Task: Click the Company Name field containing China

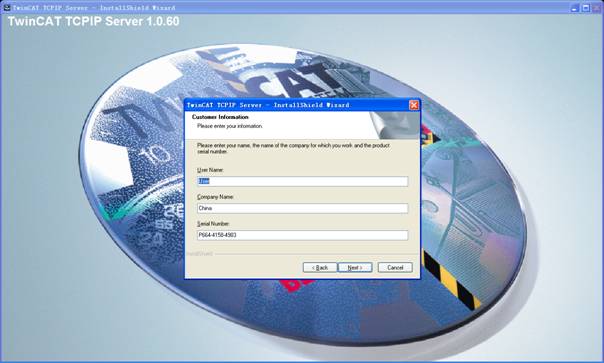Action: tap(302, 208)
